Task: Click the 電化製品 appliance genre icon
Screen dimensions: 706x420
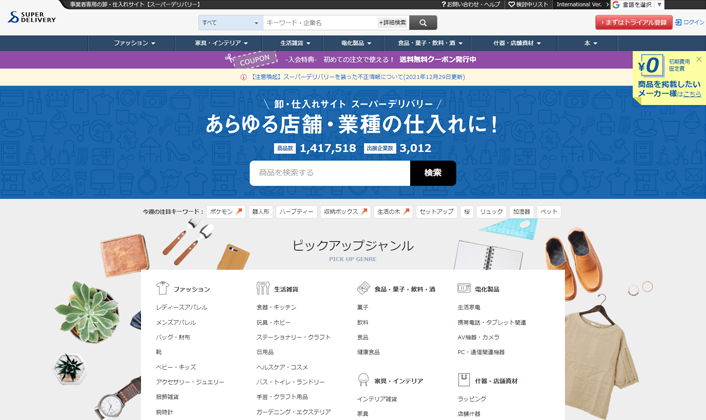Action: [464, 288]
